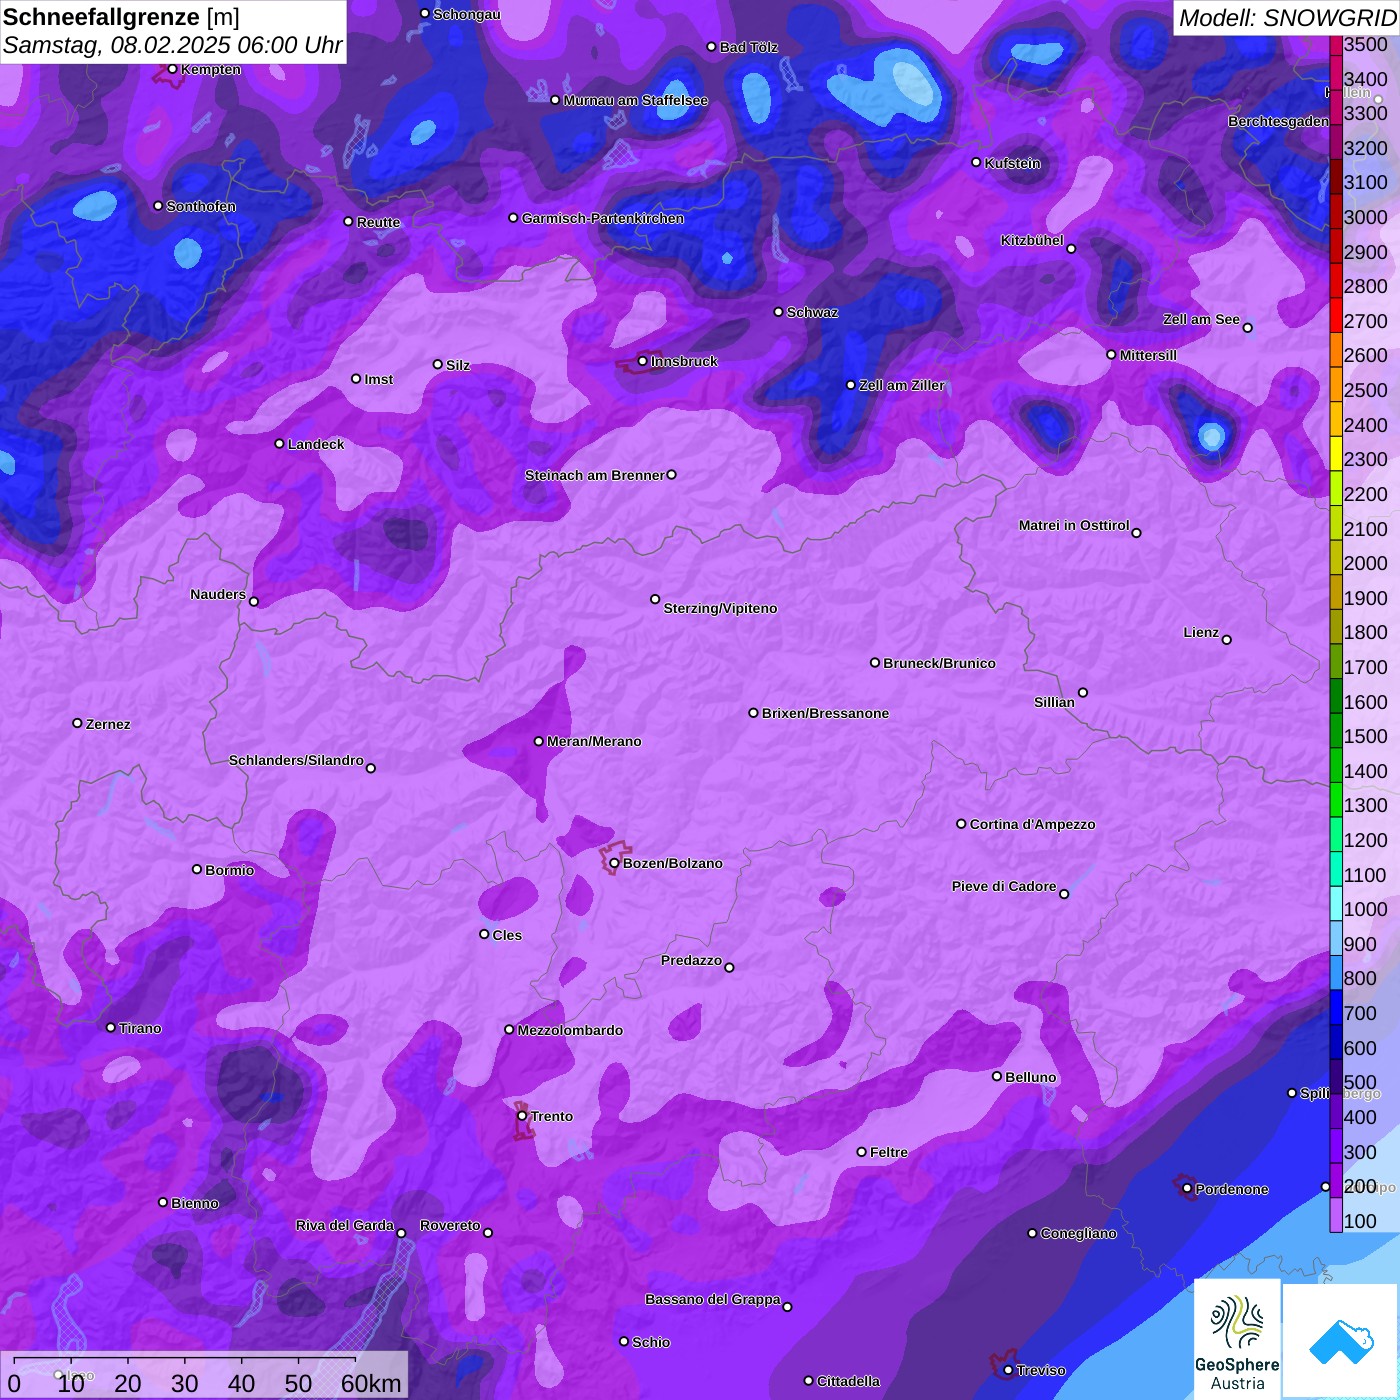Click the Bassano del Grappa label
Viewport: 1400px width, 1400px height.
pyautogui.click(x=713, y=1299)
